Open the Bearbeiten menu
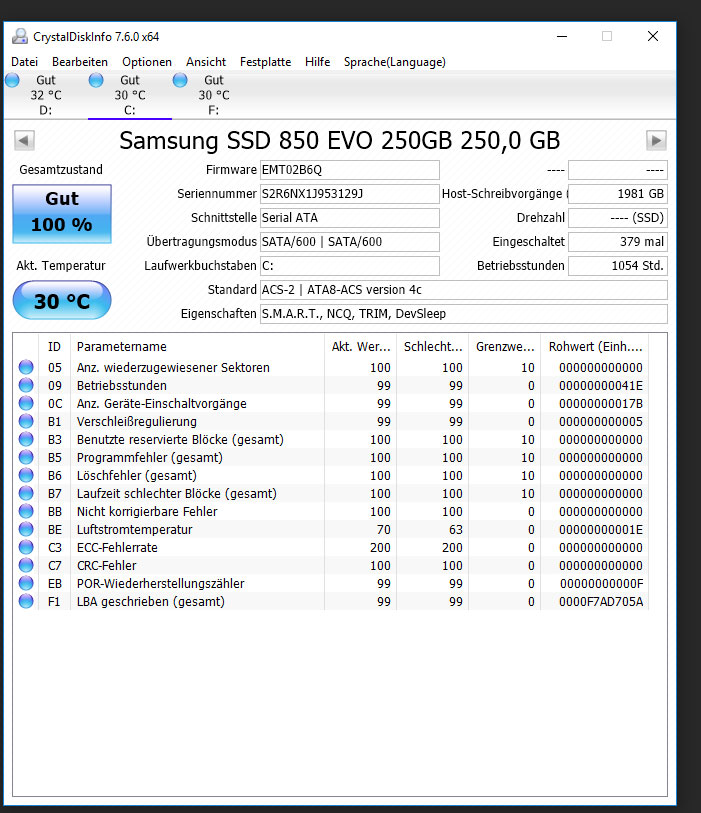701x813 pixels. (80, 62)
